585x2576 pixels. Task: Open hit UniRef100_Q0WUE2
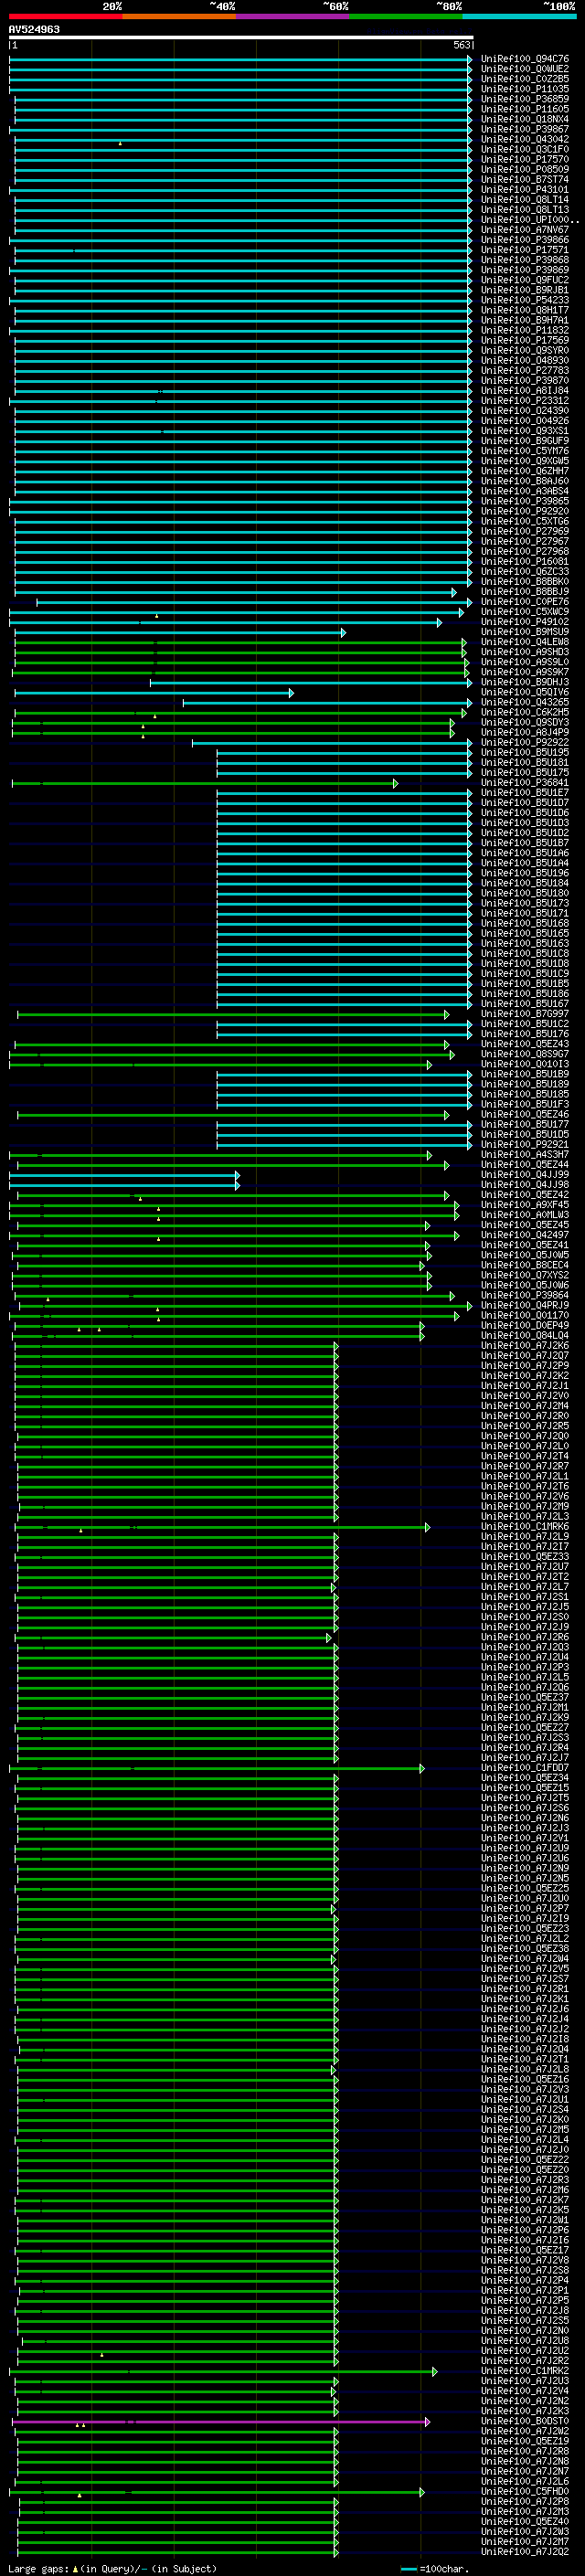(x=525, y=69)
